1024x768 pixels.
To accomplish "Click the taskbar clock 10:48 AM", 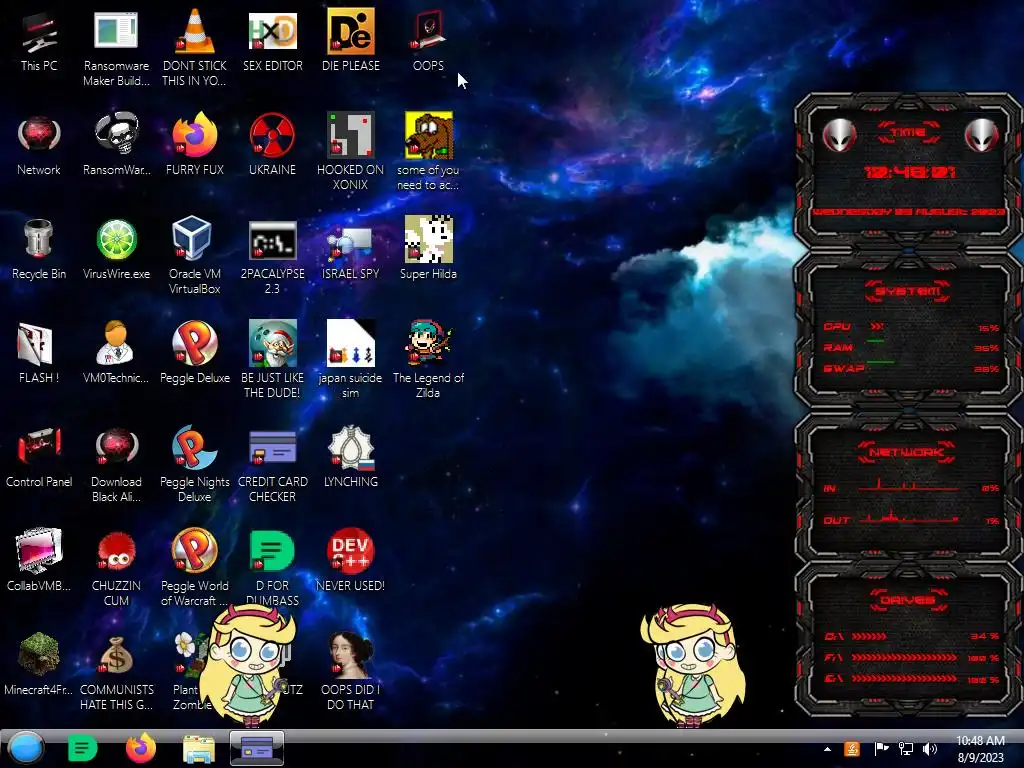I will click(980, 749).
